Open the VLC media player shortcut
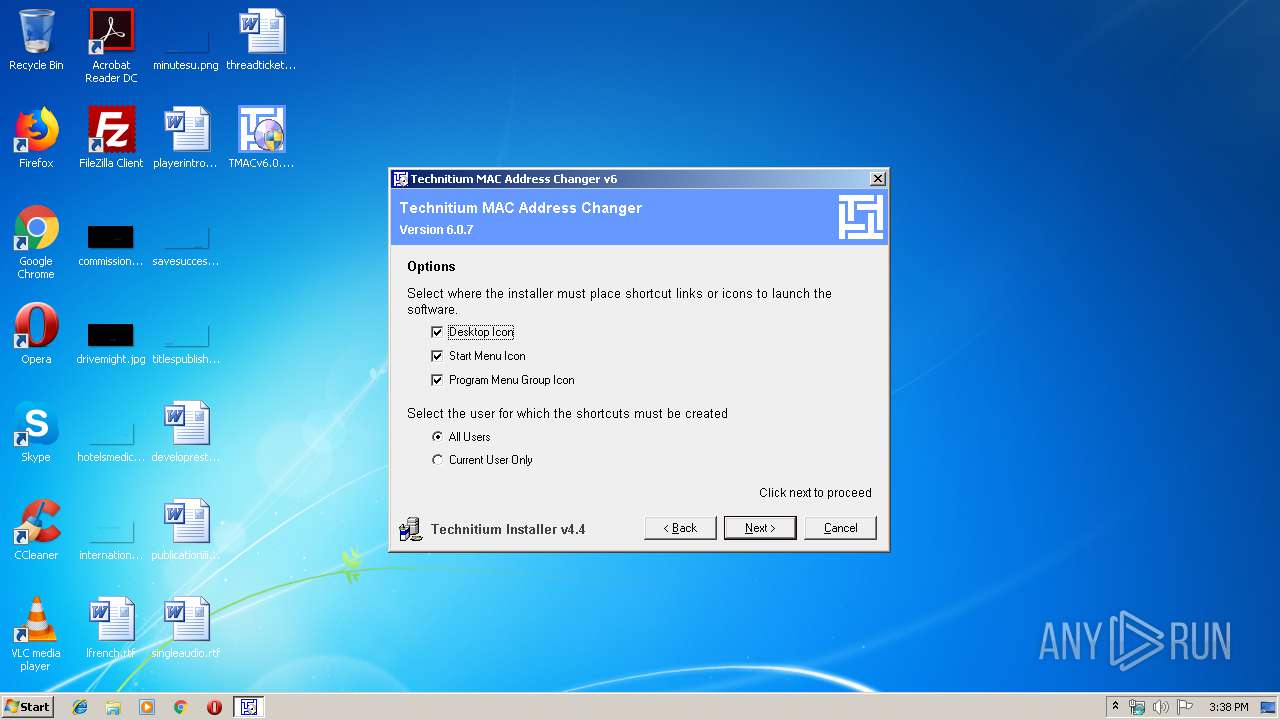Image resolution: width=1280 pixels, height=720 pixels. click(x=36, y=634)
